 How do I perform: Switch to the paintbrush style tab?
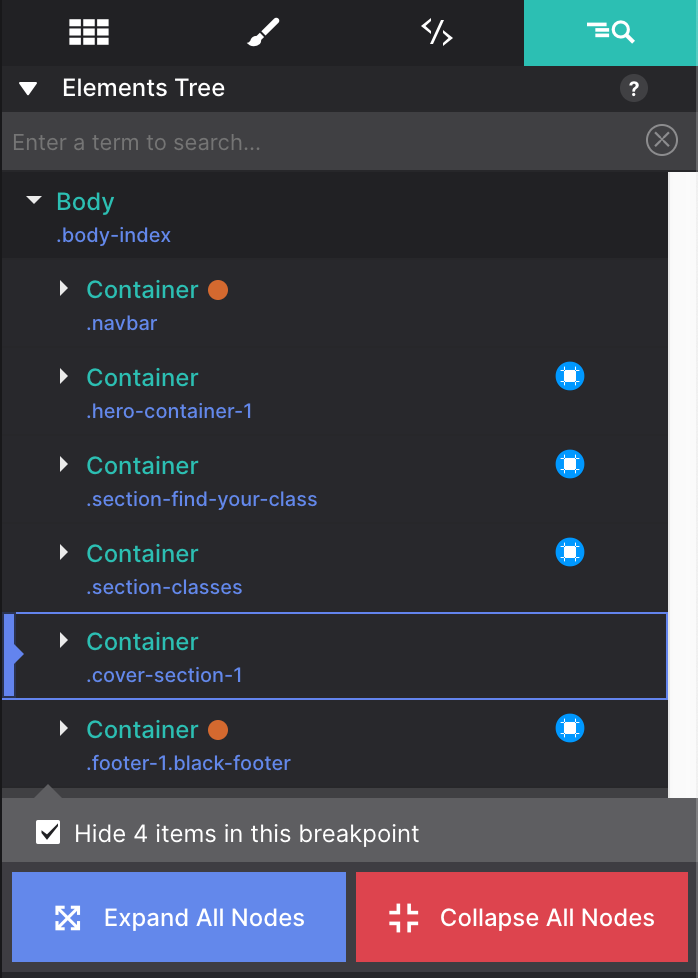263,32
